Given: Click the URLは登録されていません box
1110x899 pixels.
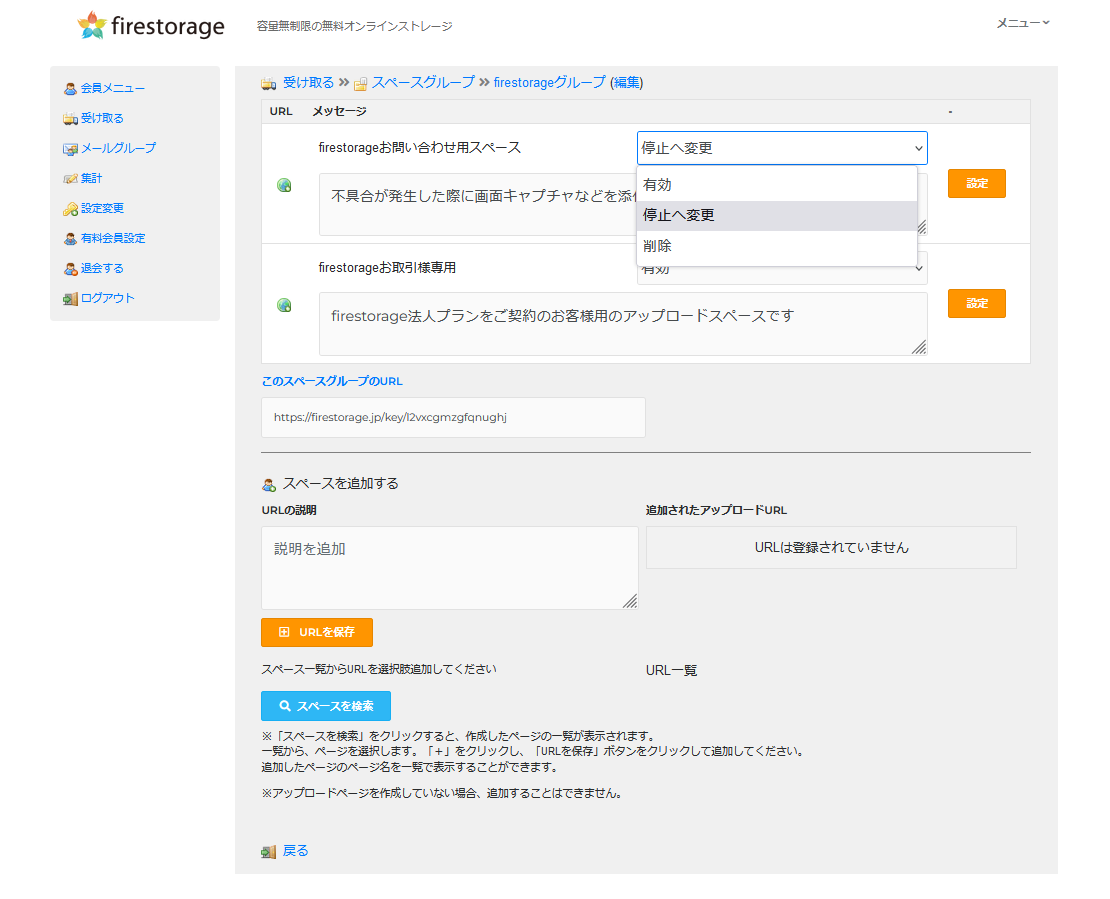Looking at the screenshot, I should point(831,547).
